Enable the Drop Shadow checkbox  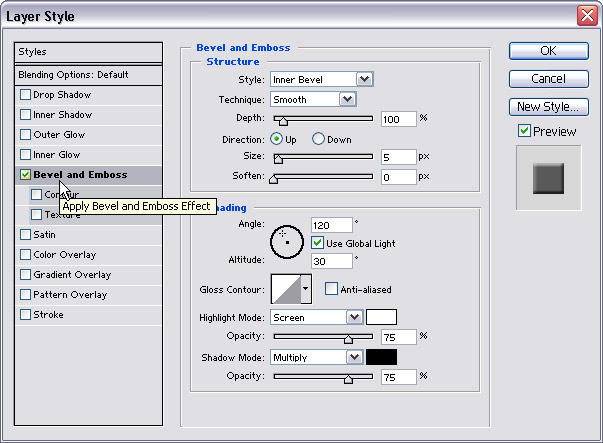click(x=25, y=95)
